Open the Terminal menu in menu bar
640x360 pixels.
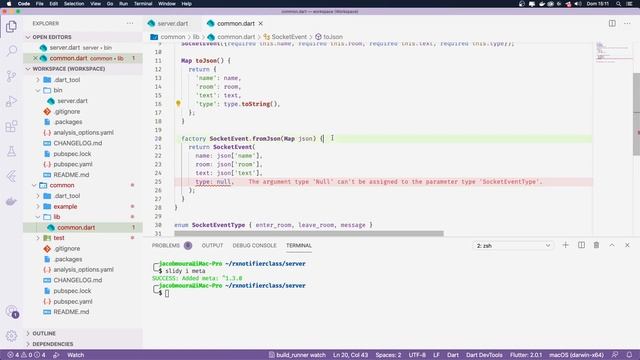click(143, 4)
